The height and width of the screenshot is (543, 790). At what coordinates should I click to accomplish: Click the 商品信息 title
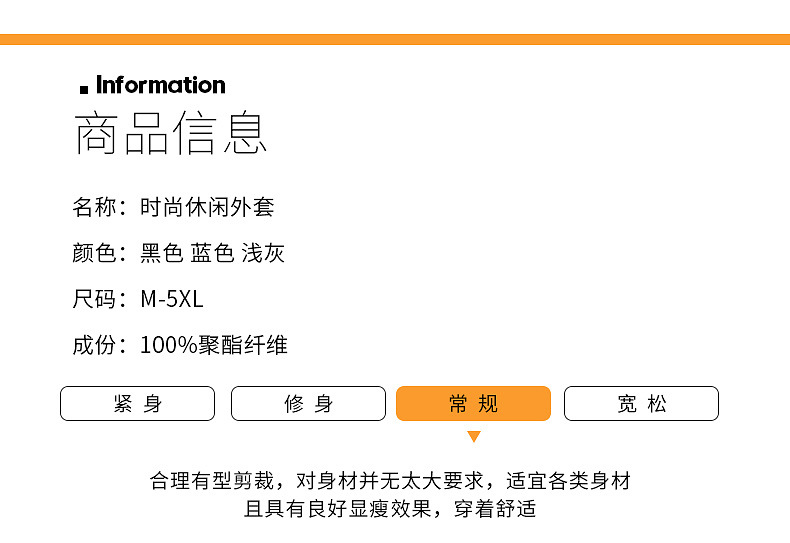tap(171, 135)
